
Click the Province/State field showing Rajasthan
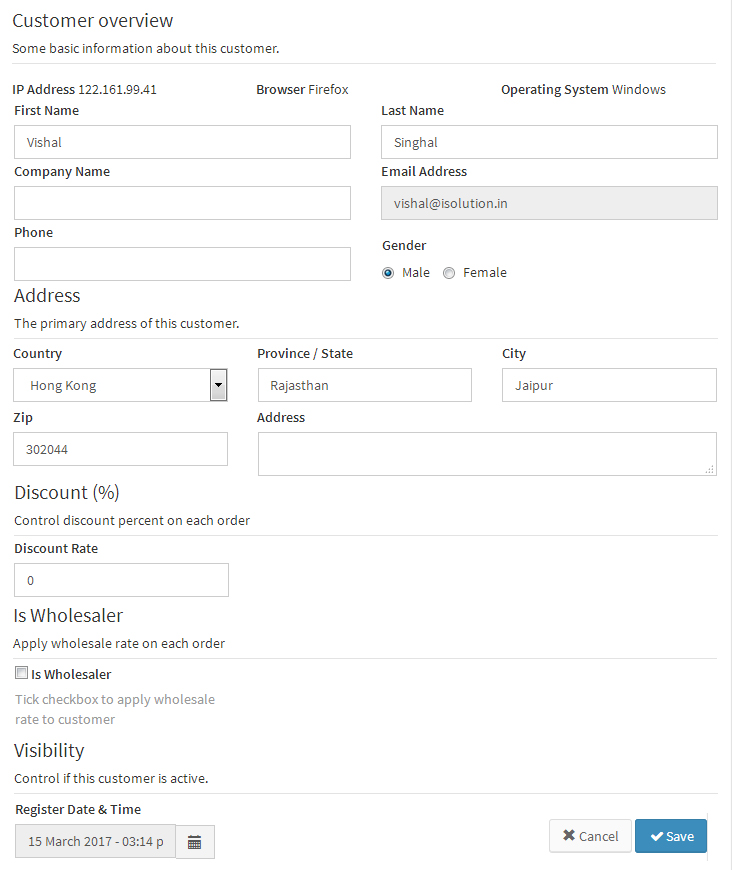pyautogui.click(x=364, y=385)
